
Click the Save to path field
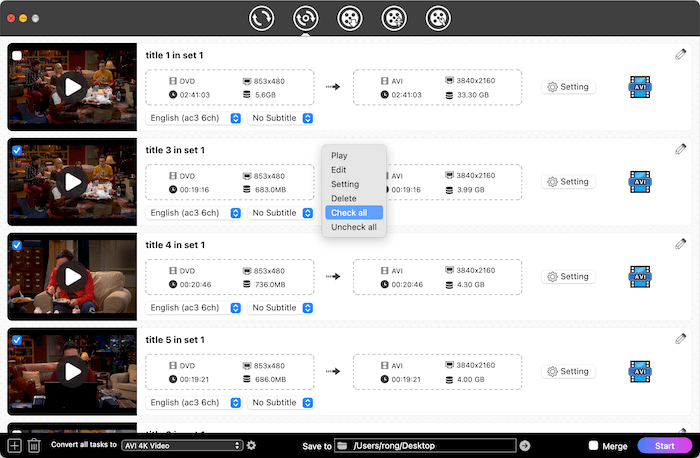pyautogui.click(x=431, y=445)
